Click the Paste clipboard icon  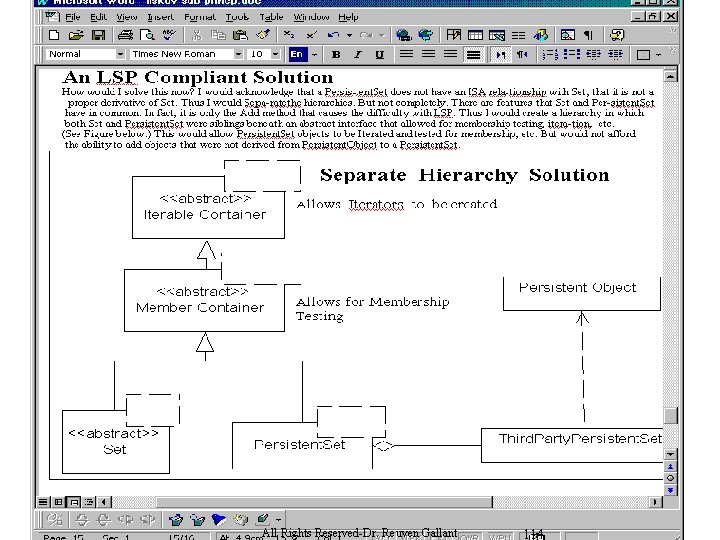pos(240,35)
